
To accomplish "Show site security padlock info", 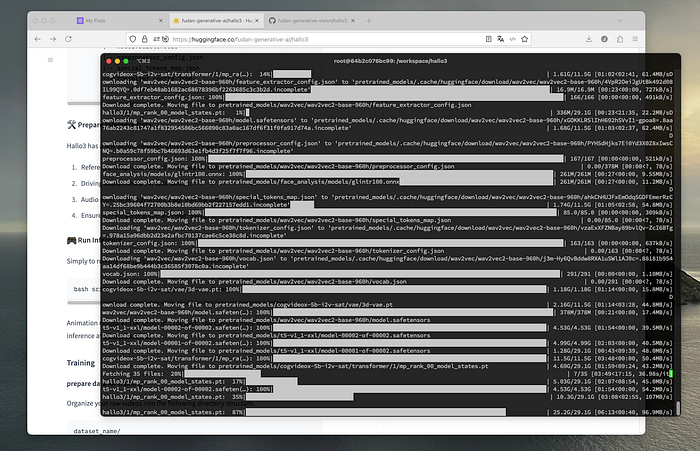I will click(x=145, y=39).
